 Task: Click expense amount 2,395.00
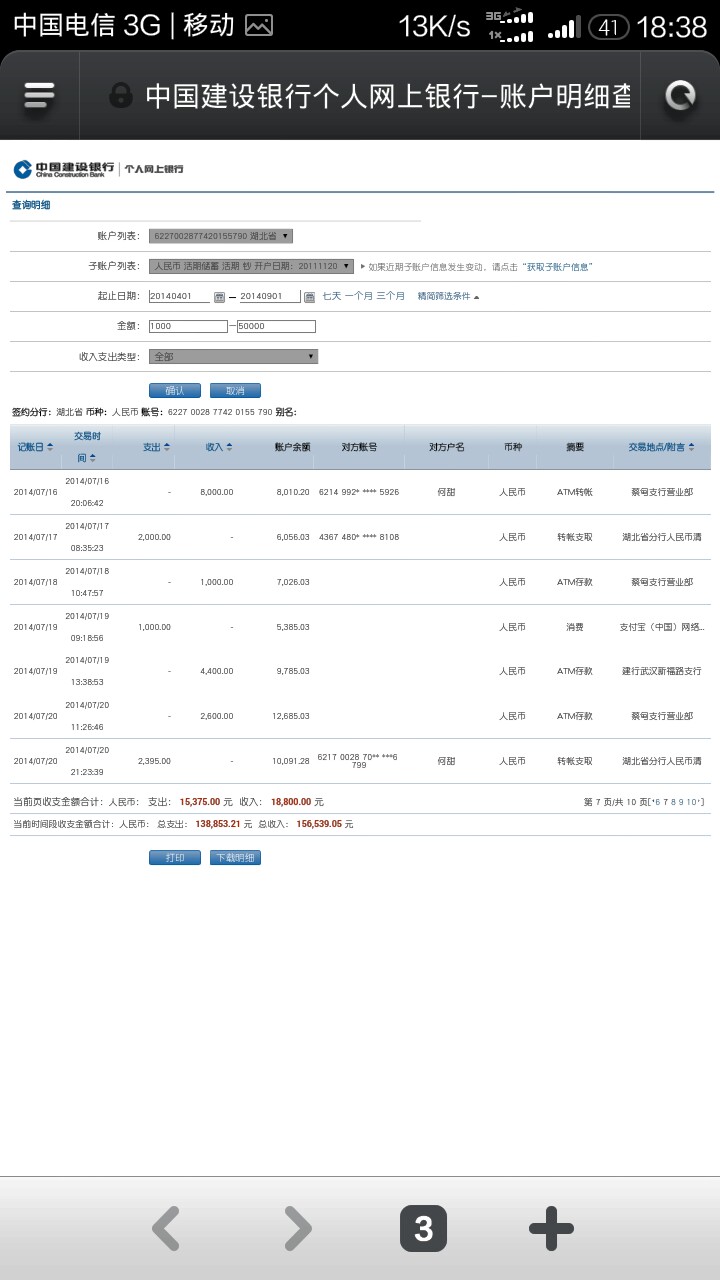coord(154,761)
